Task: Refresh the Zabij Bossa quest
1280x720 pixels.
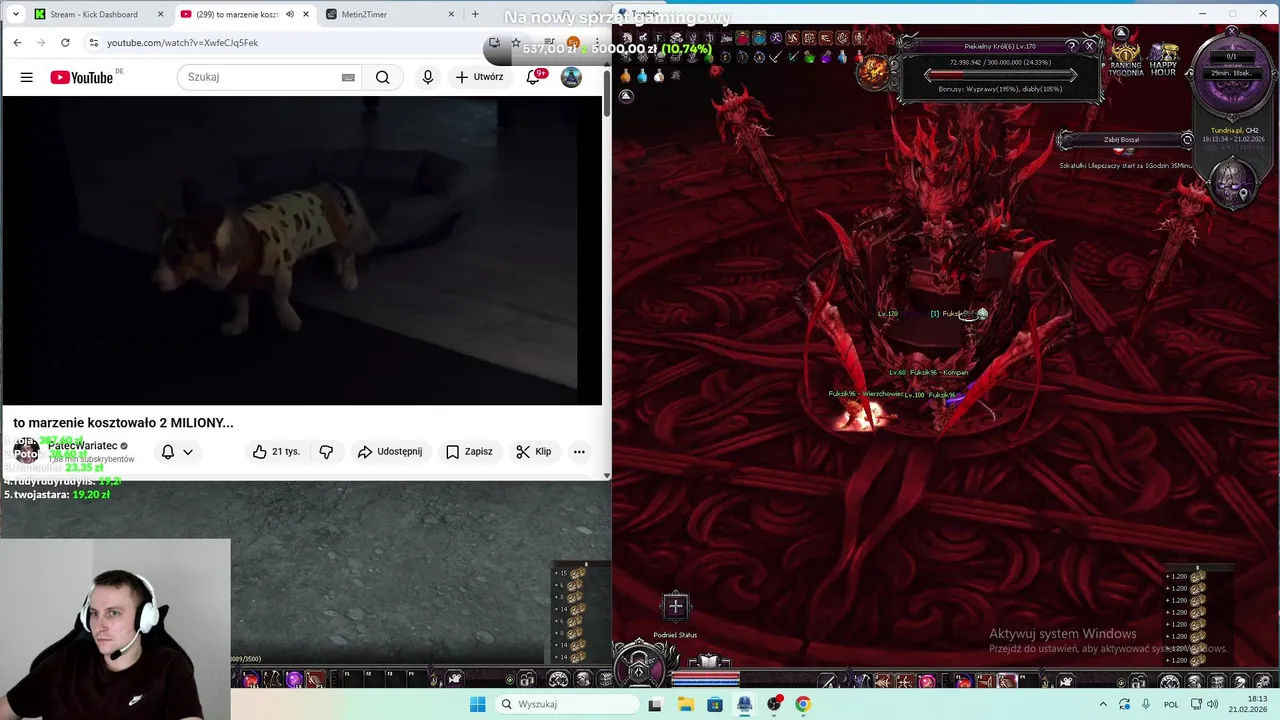Action: pyautogui.click(x=1187, y=139)
